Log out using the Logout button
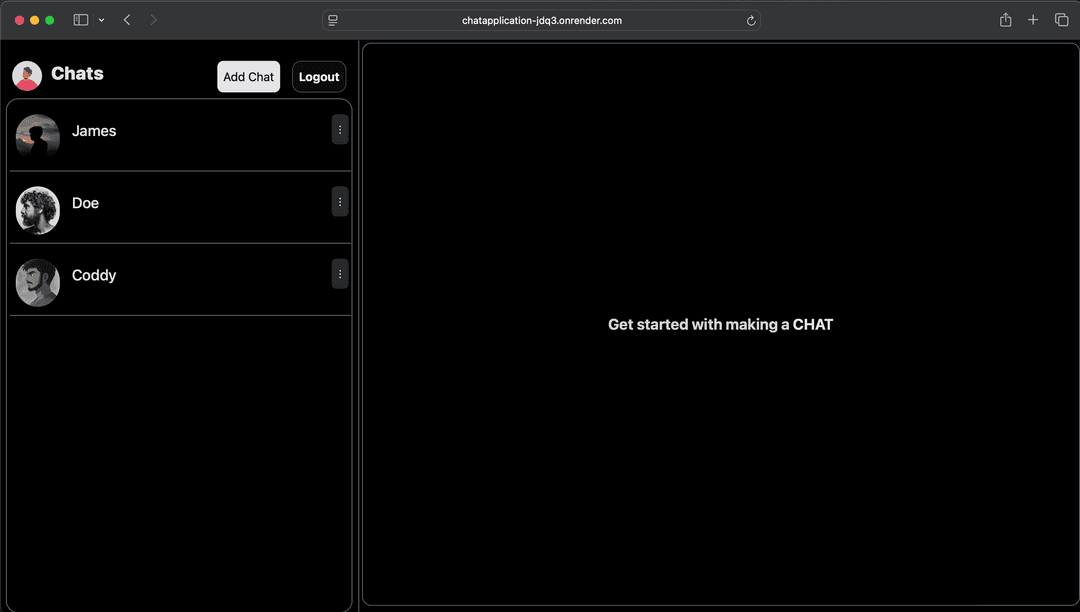The width and height of the screenshot is (1080, 612). pyautogui.click(x=319, y=76)
